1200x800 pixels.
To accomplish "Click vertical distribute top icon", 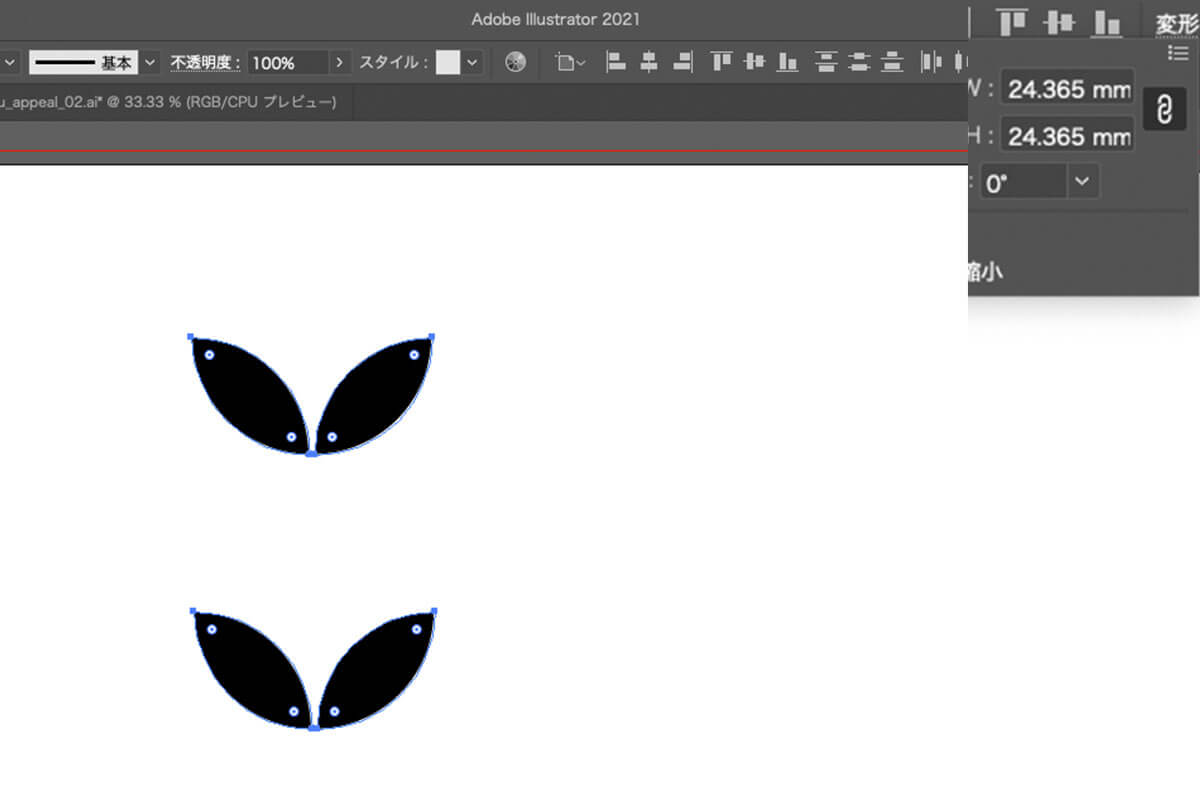I will [825, 62].
